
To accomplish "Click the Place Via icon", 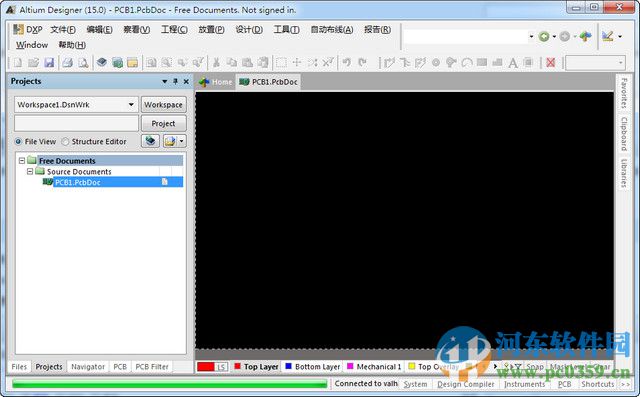I will (451, 62).
